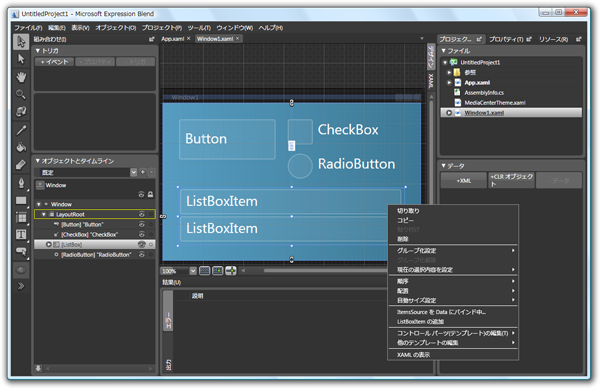600x389 pixels.
Task: Select the Direct Selection tool
Action: point(21,59)
